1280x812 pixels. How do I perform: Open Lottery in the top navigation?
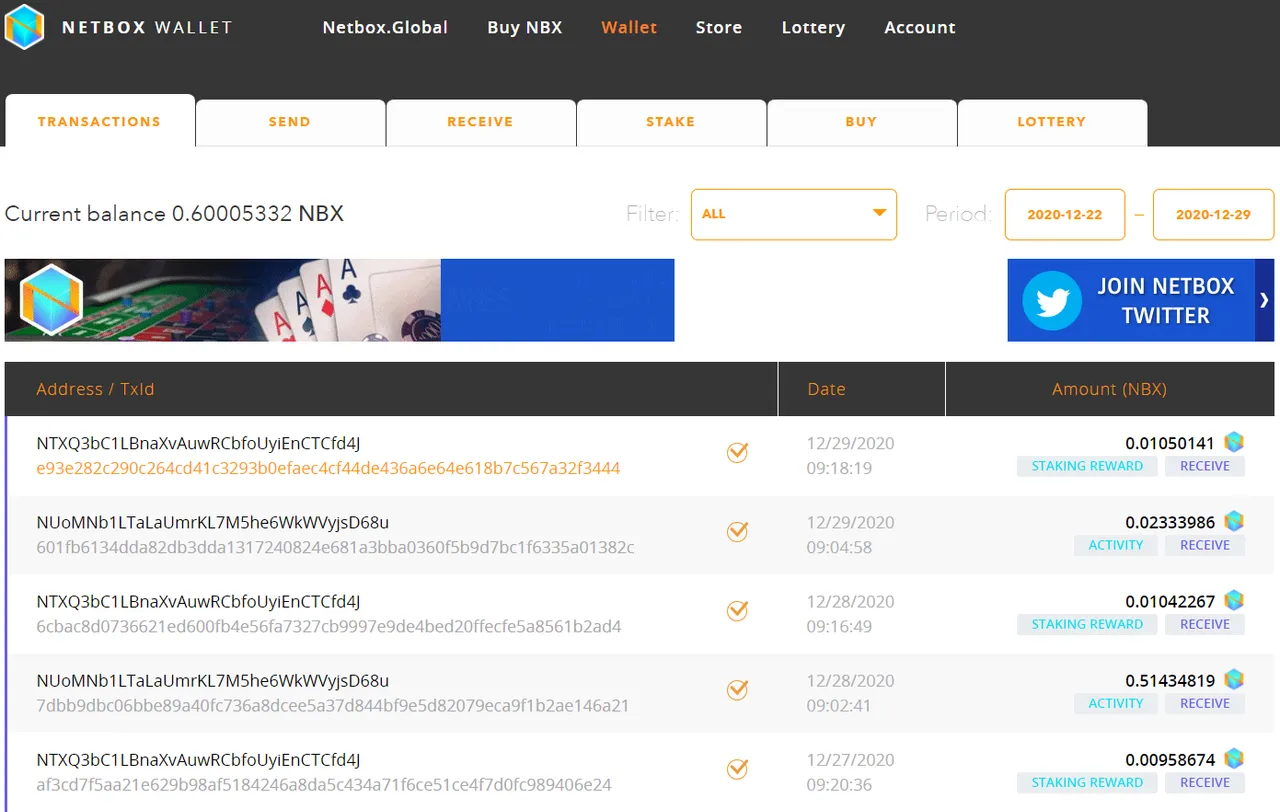click(x=813, y=28)
